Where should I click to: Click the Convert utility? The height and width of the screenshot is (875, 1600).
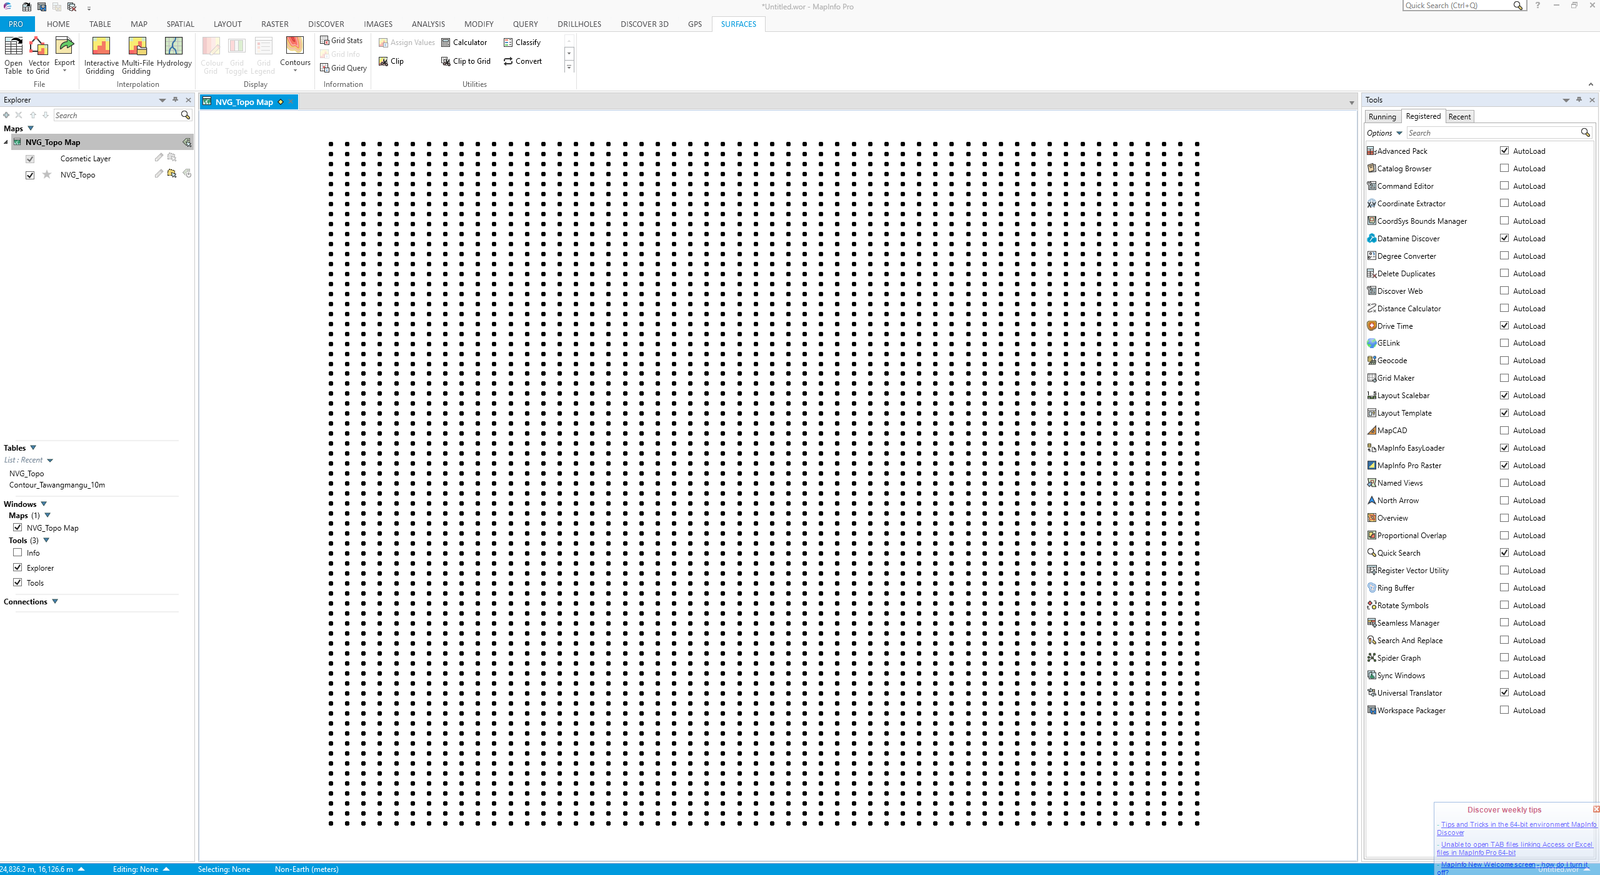tap(523, 61)
